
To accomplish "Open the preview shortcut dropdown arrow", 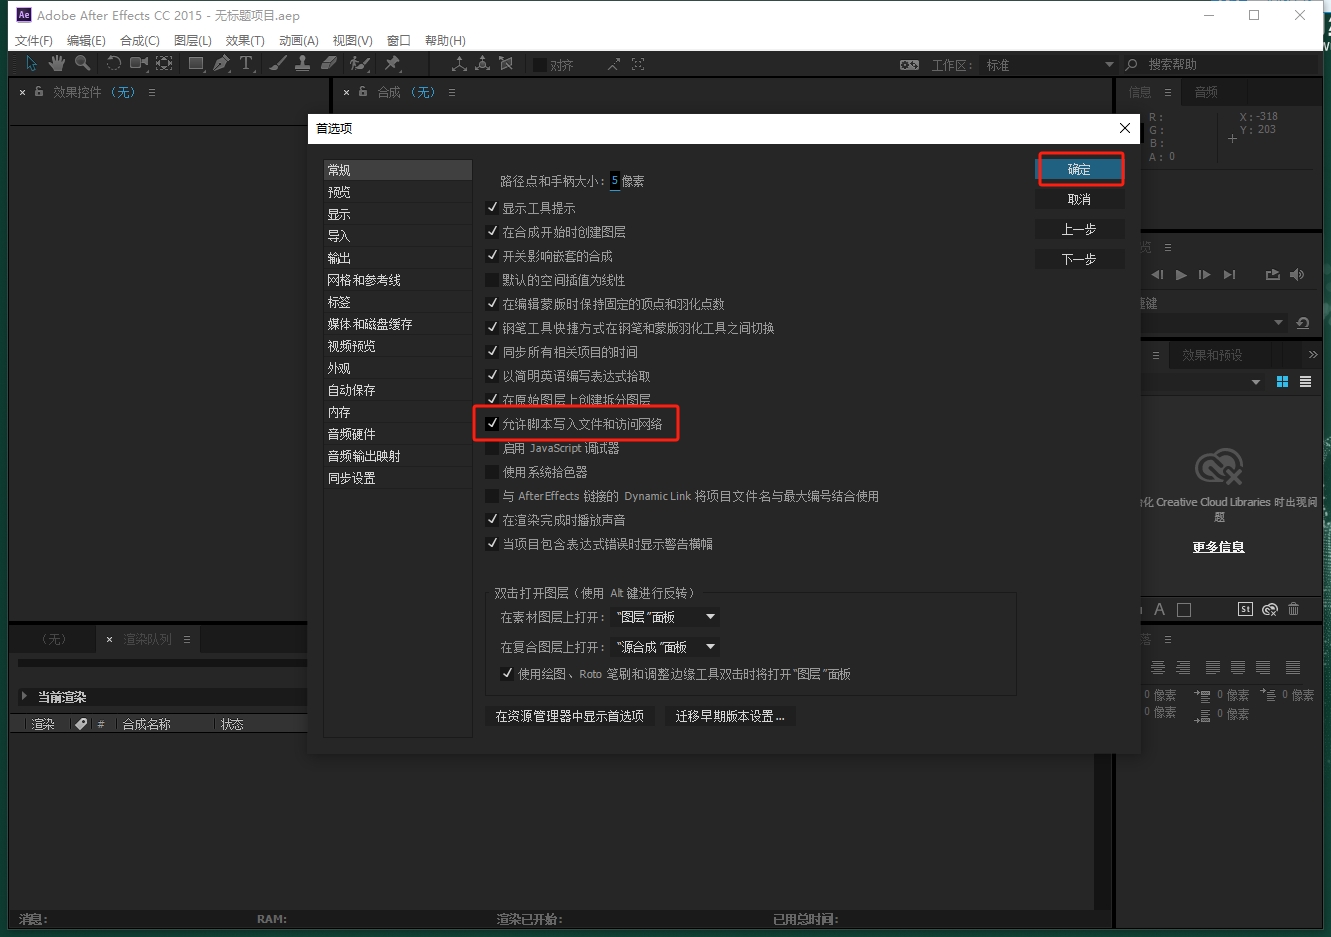I will pyautogui.click(x=1278, y=323).
